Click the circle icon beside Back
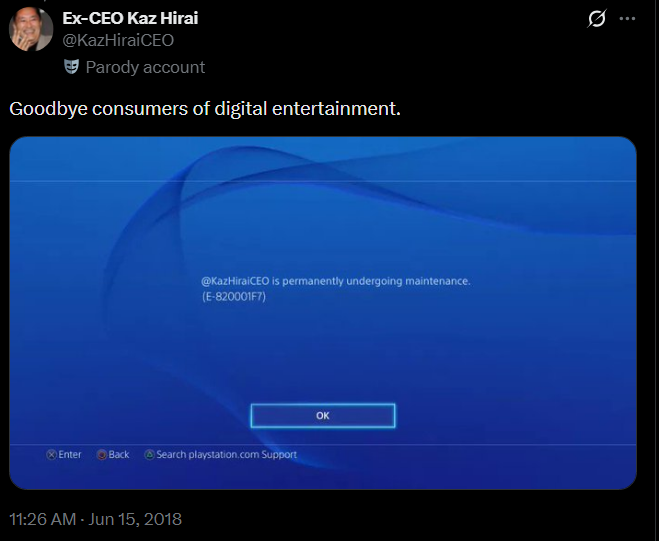The height and width of the screenshot is (541, 659). pos(102,455)
